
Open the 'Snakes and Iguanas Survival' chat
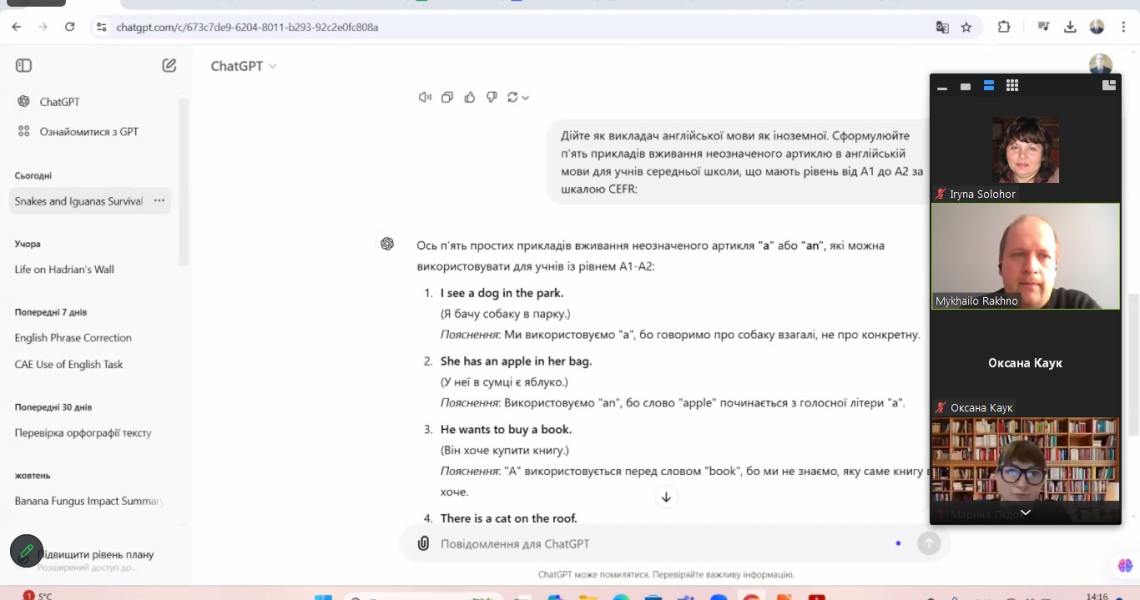(79, 201)
